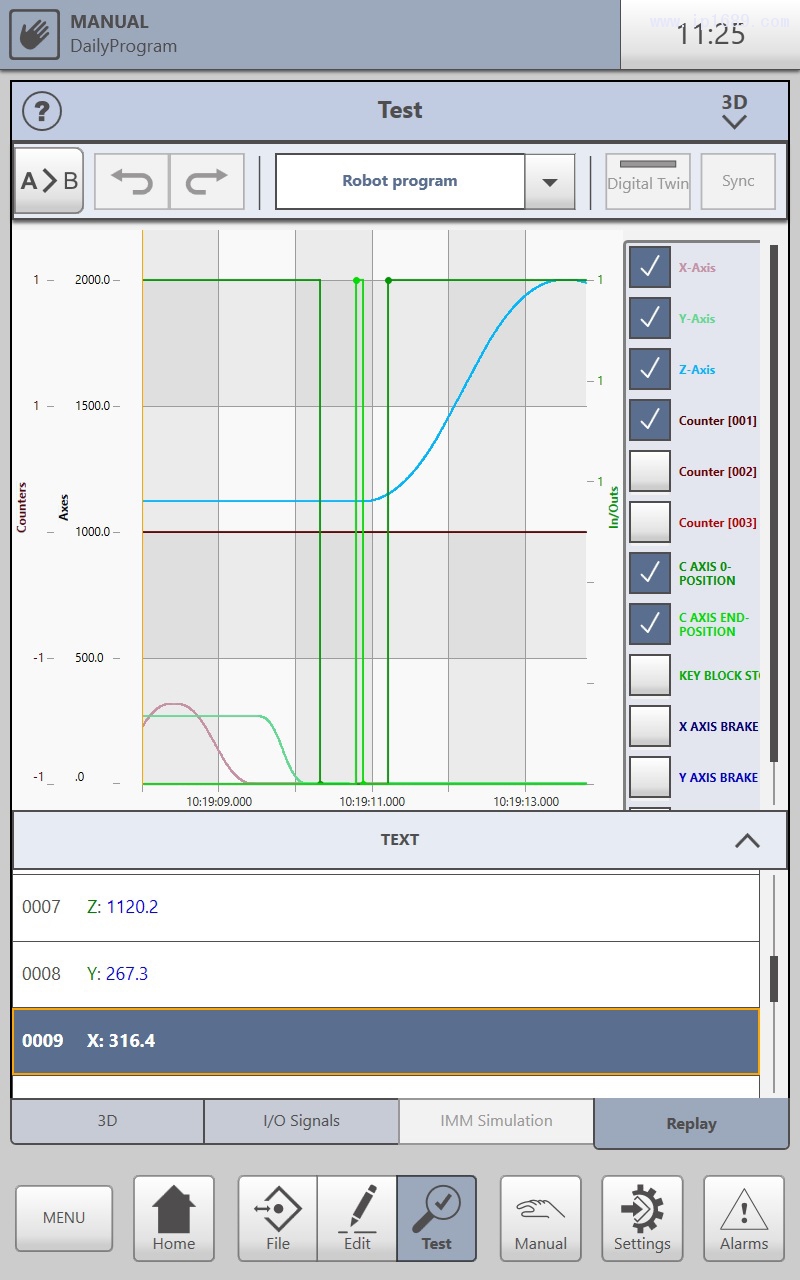Open the Settings gear icon
Viewport: 800px width, 1280px height.
coord(642,1217)
